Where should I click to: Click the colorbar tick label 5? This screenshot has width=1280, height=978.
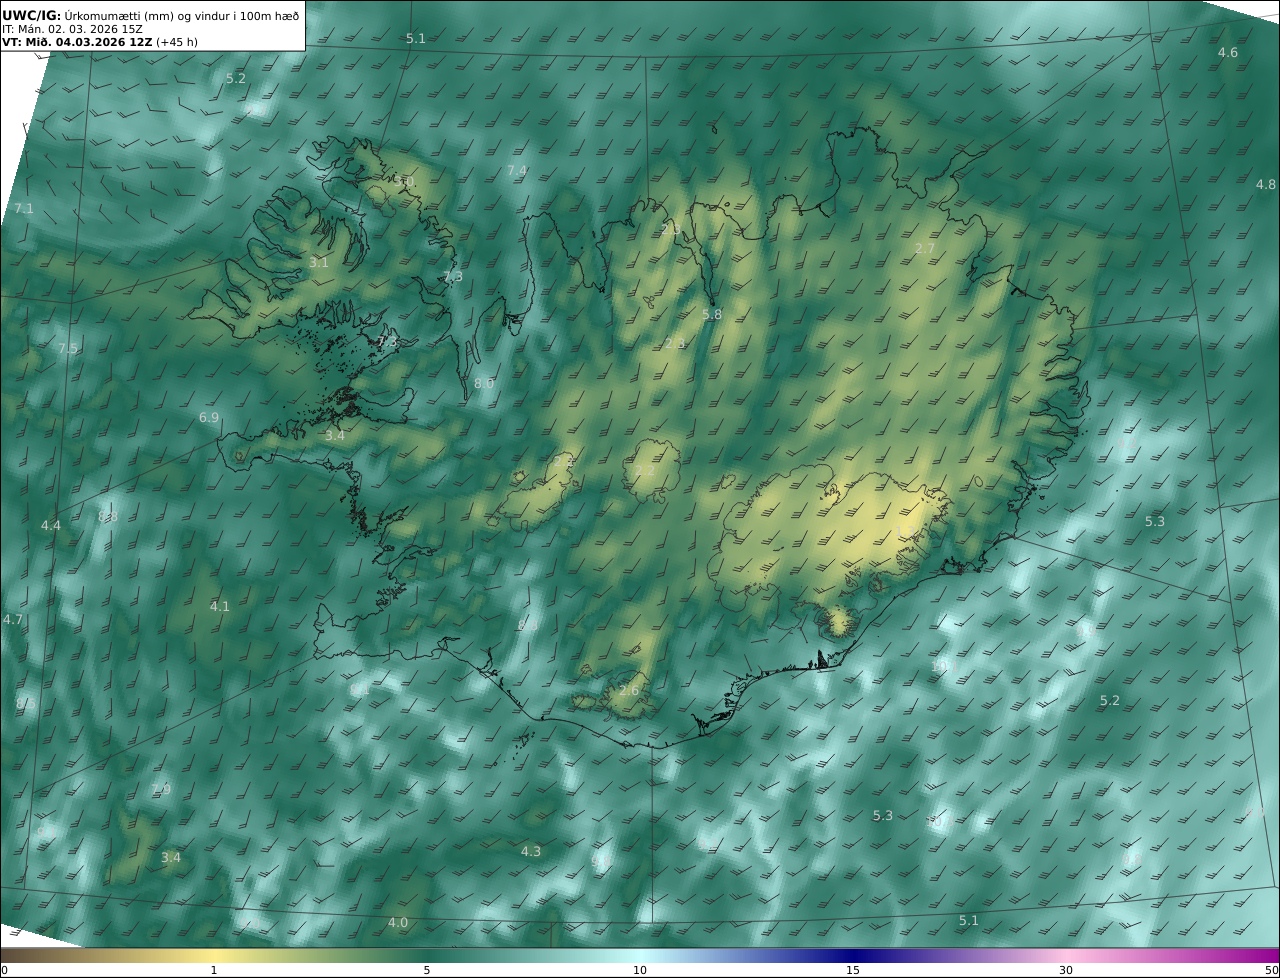tap(427, 970)
